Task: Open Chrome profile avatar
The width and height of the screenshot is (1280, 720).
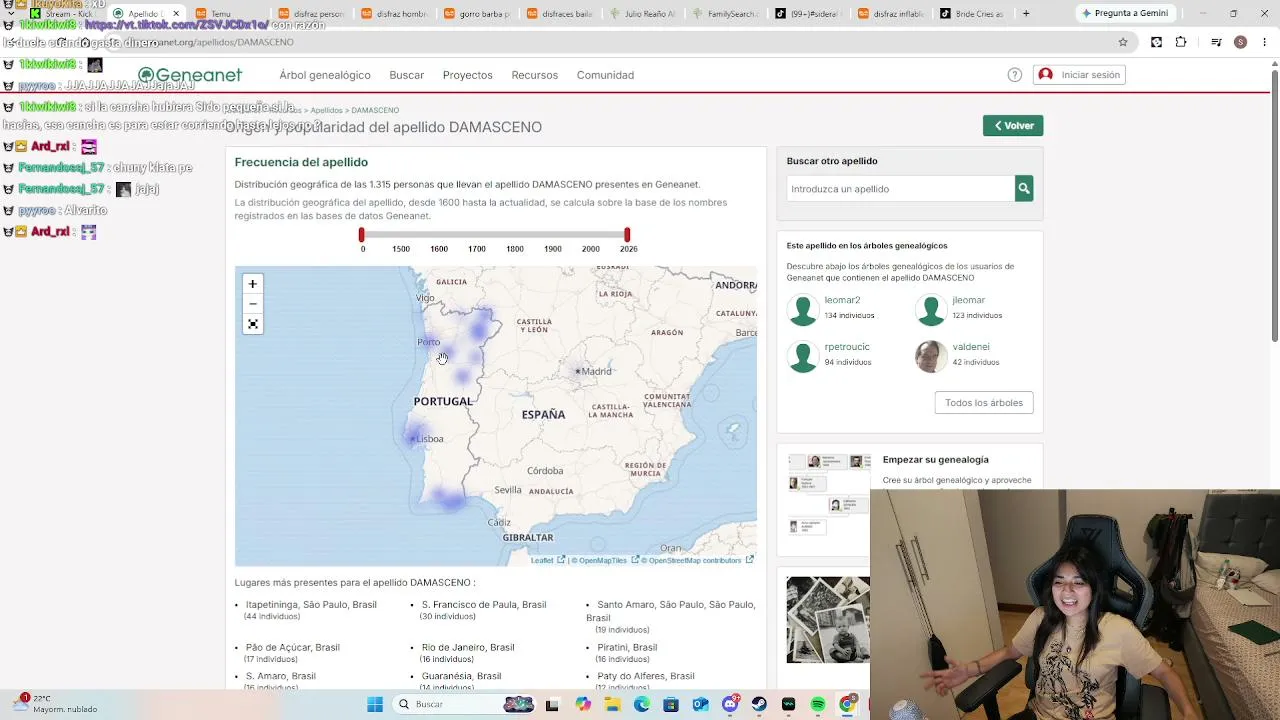Action: click(1240, 42)
